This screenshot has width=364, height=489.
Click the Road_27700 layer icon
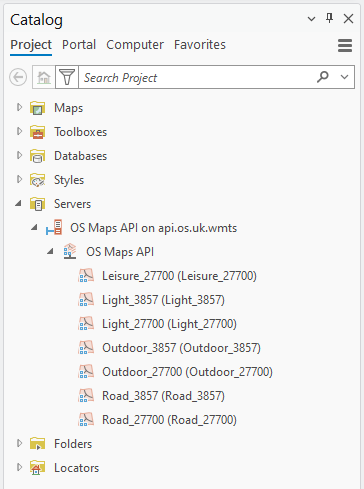pyautogui.click(x=86, y=420)
